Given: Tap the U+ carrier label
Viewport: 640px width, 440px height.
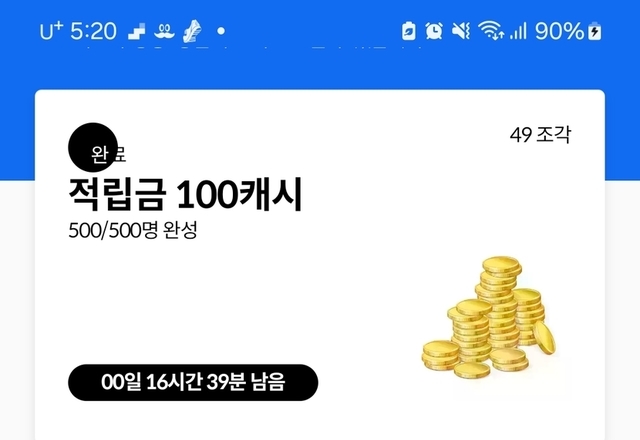Looking at the screenshot, I should coord(51,31).
